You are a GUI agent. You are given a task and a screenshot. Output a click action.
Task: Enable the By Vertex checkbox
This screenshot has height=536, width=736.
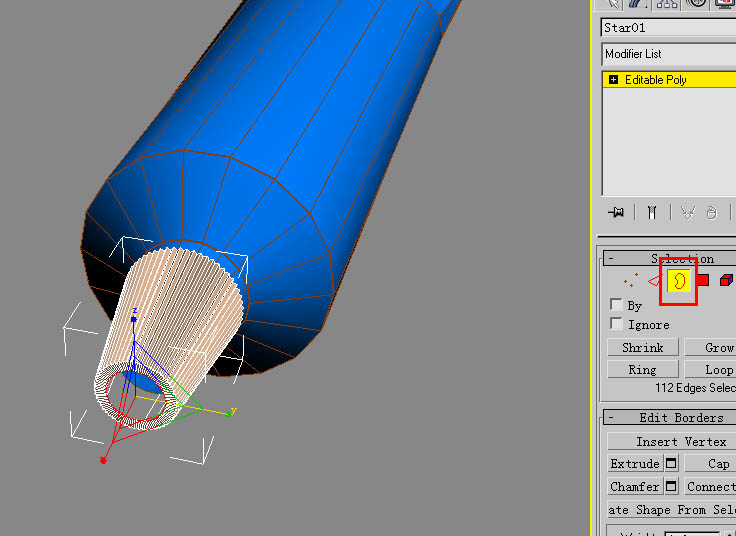(x=616, y=304)
